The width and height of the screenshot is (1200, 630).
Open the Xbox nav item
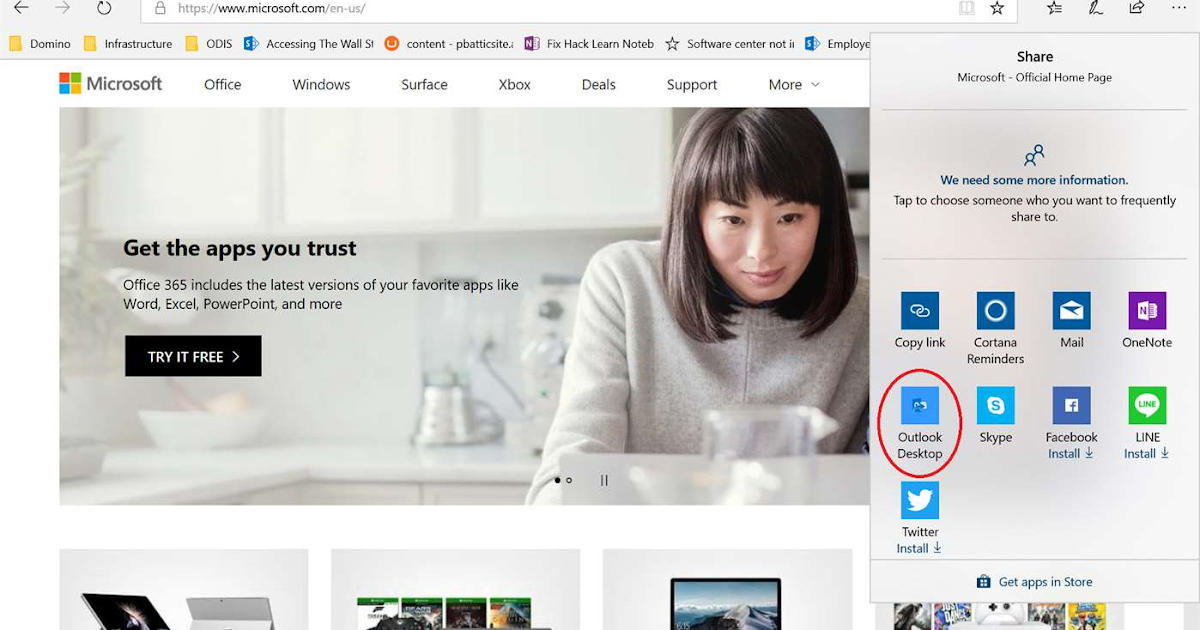(x=514, y=85)
